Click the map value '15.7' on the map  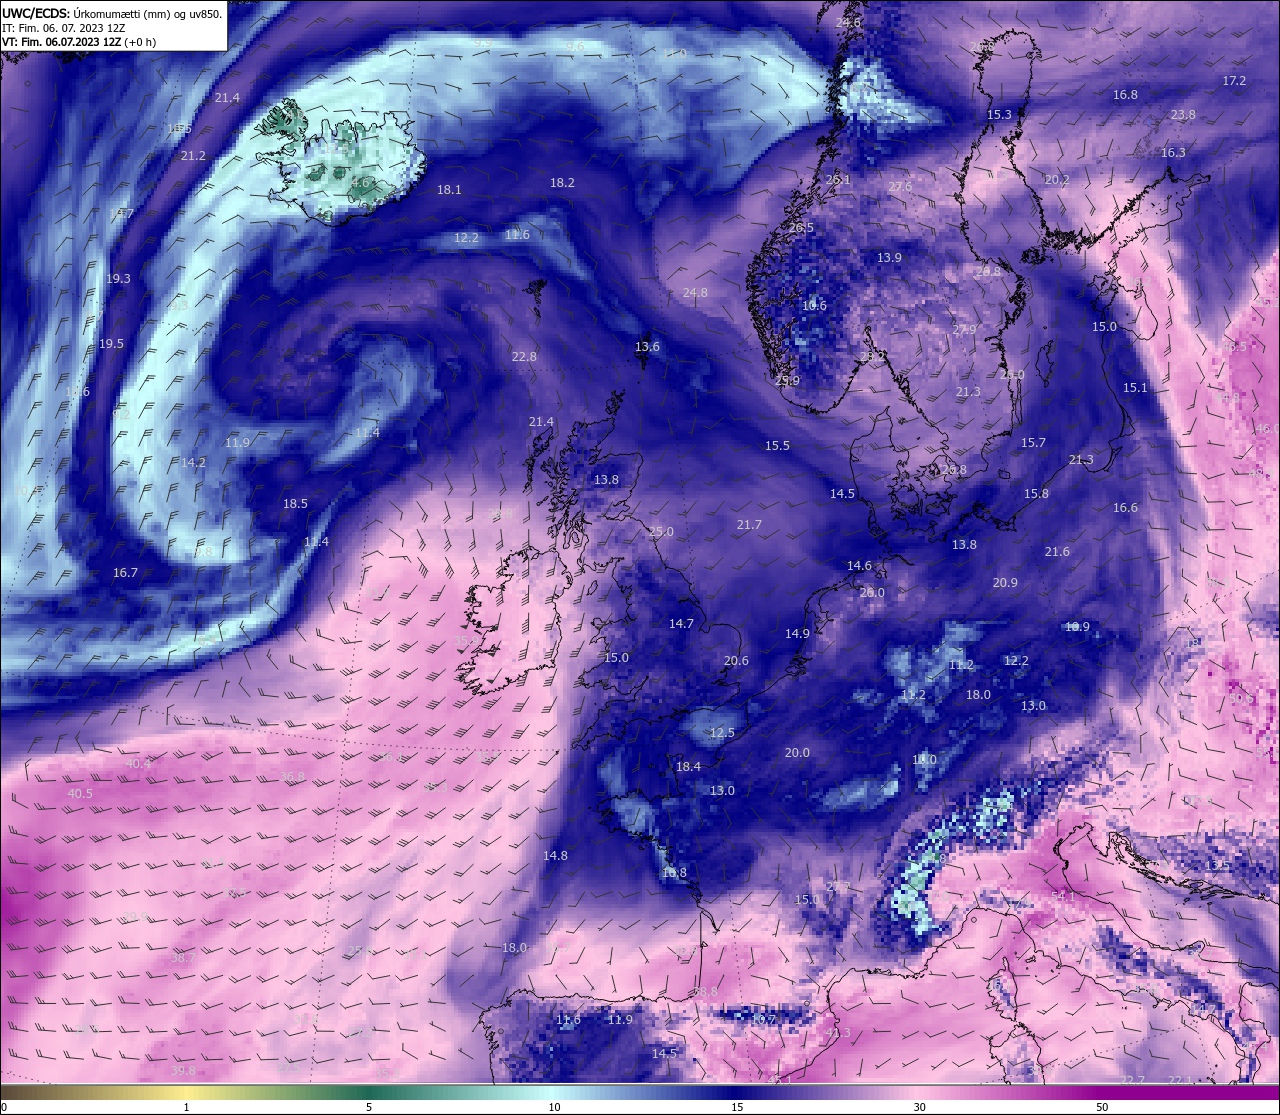1033,443
